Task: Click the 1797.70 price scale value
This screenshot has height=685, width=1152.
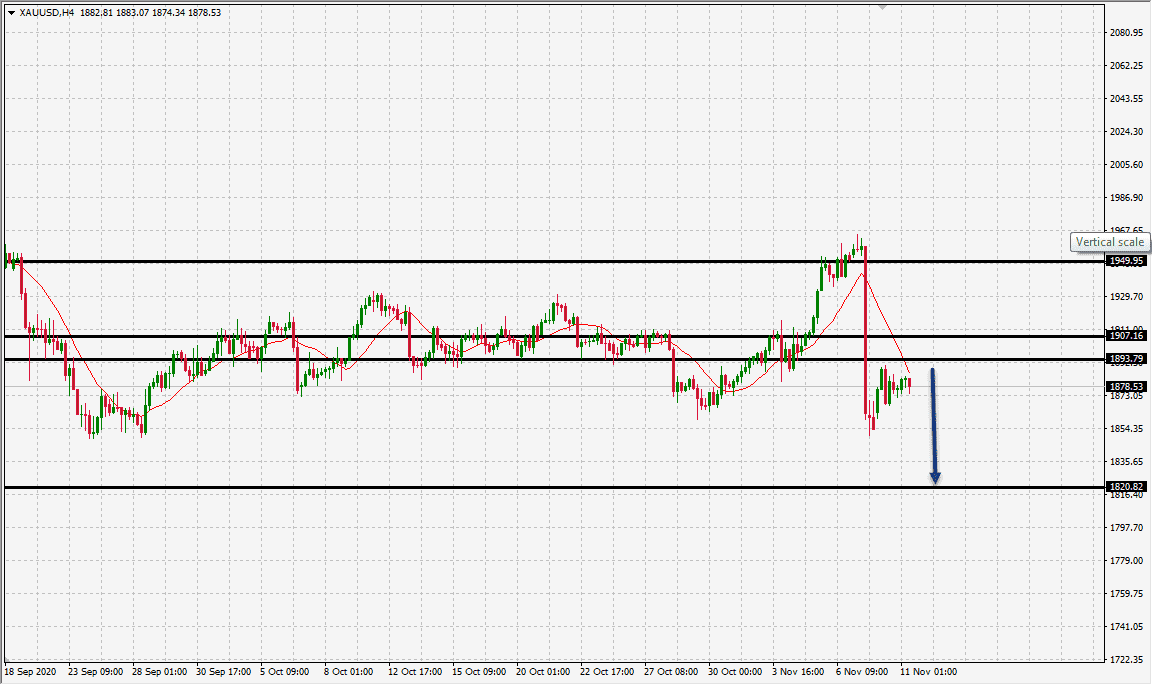Action: point(1126,528)
